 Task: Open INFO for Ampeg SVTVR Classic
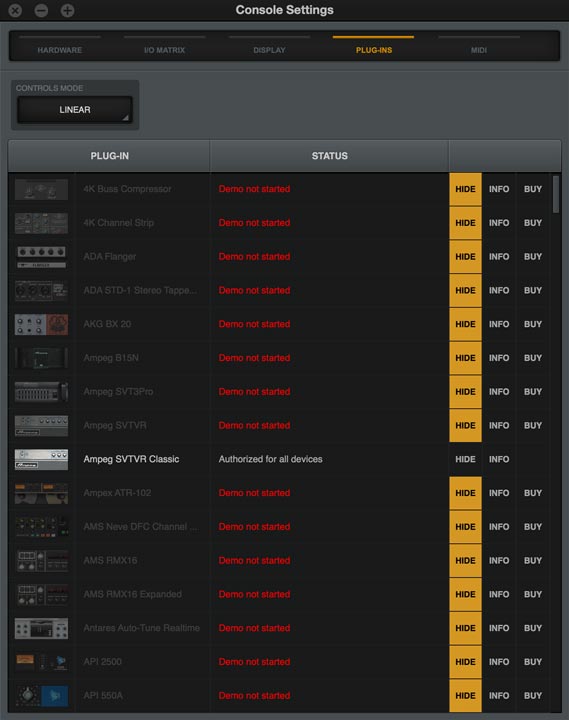499,459
